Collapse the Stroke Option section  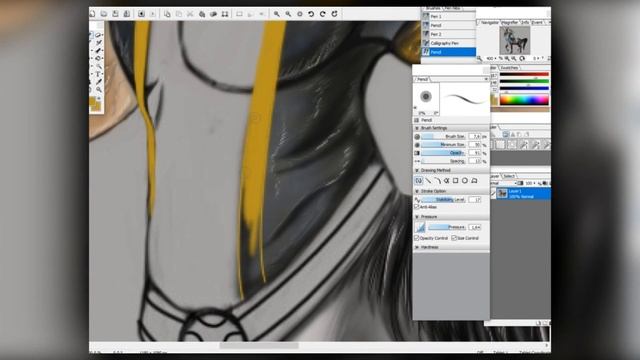tap(417, 191)
